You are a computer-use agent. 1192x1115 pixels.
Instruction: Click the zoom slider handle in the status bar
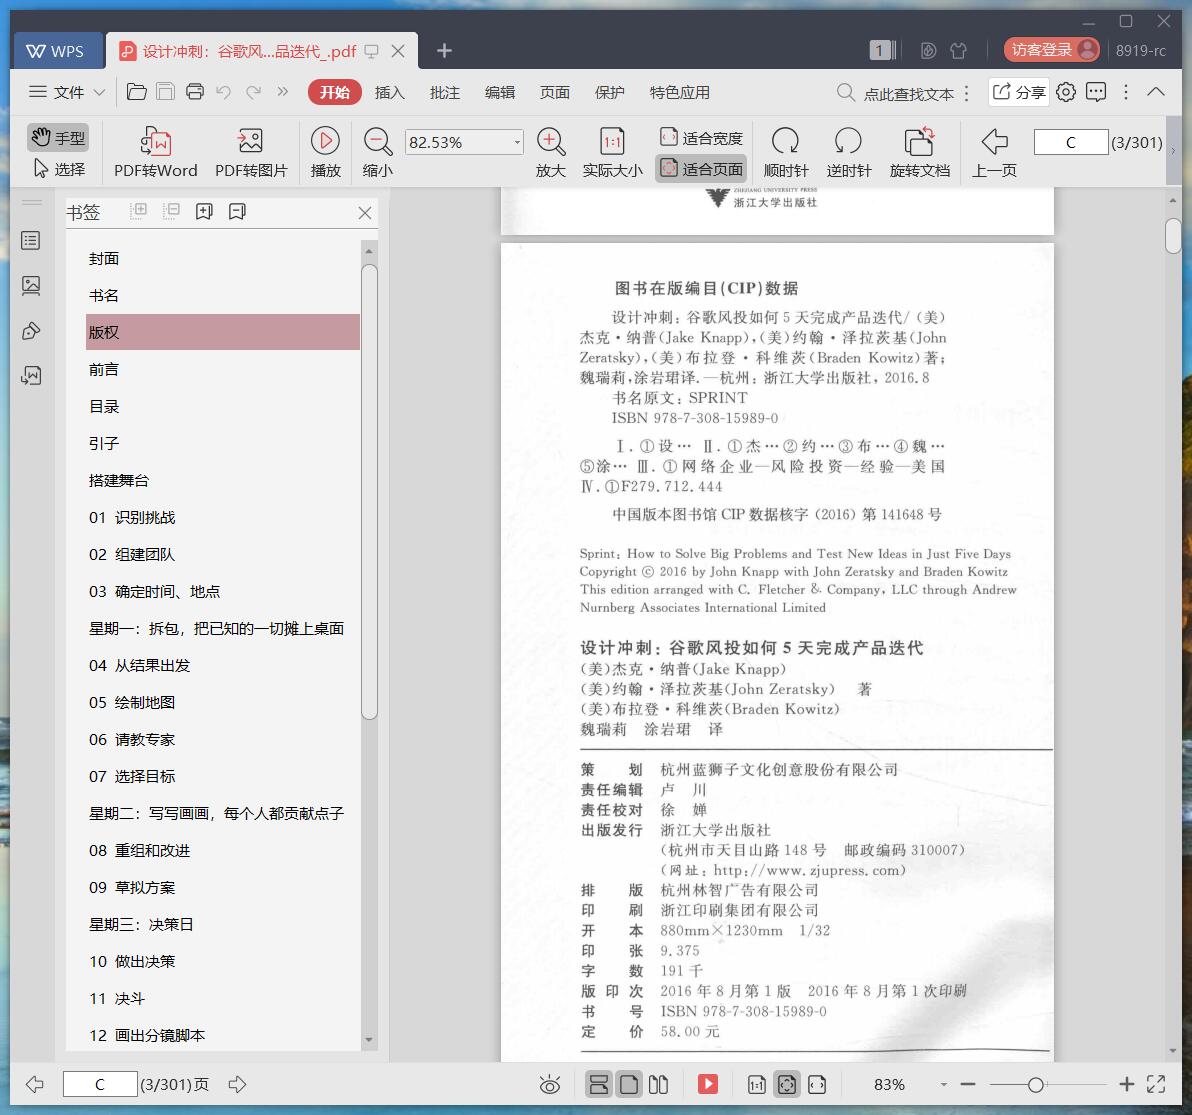point(1035,1085)
